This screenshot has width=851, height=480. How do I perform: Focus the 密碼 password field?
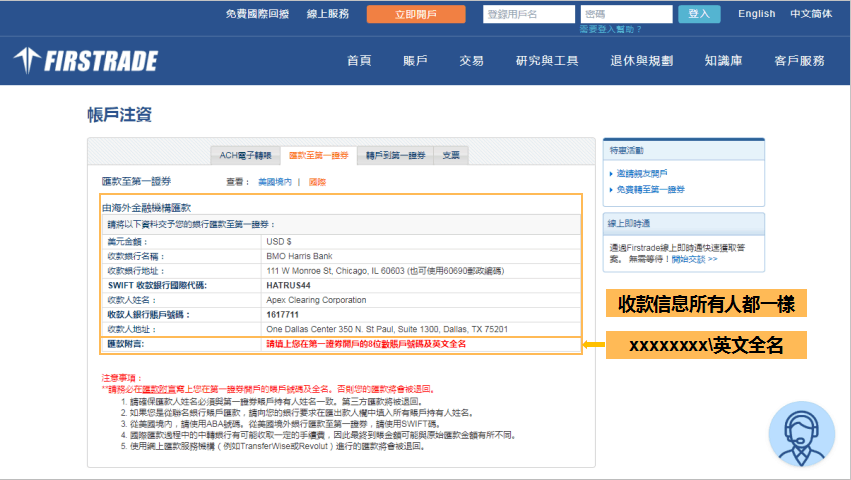626,14
